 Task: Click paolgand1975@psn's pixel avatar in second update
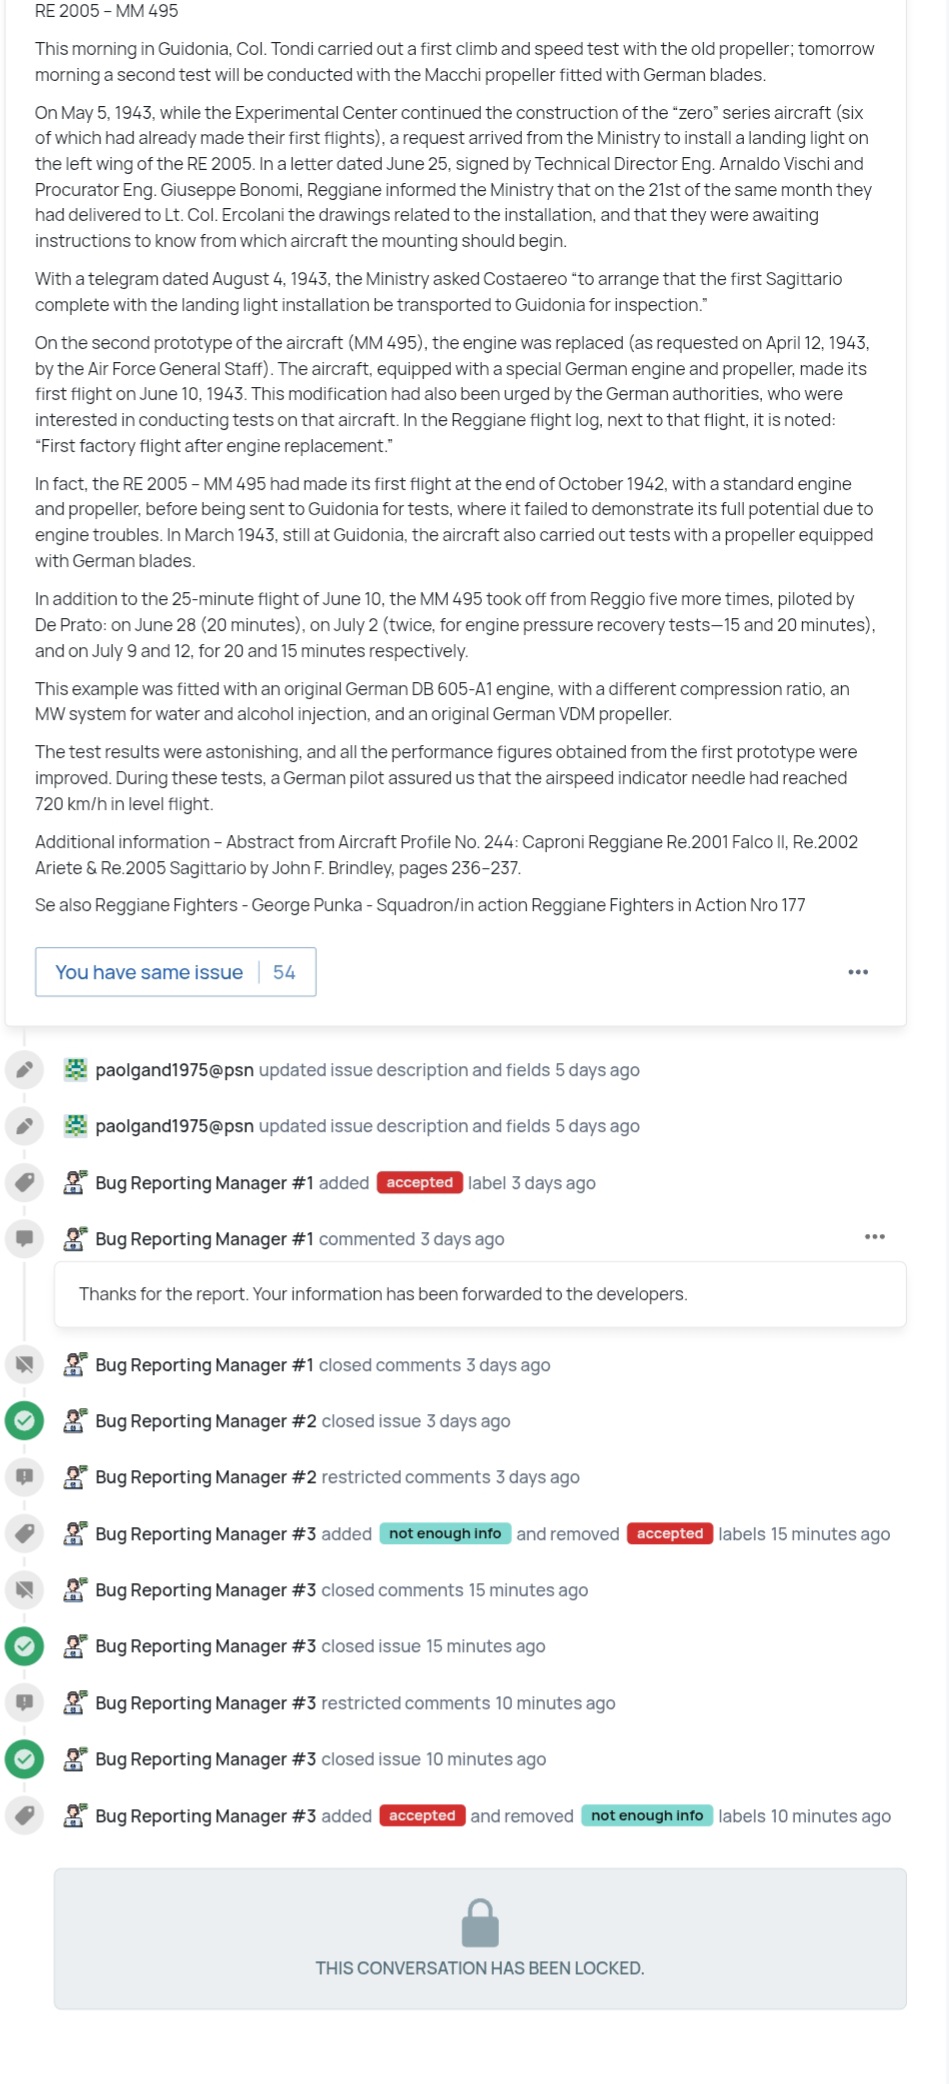75,1126
